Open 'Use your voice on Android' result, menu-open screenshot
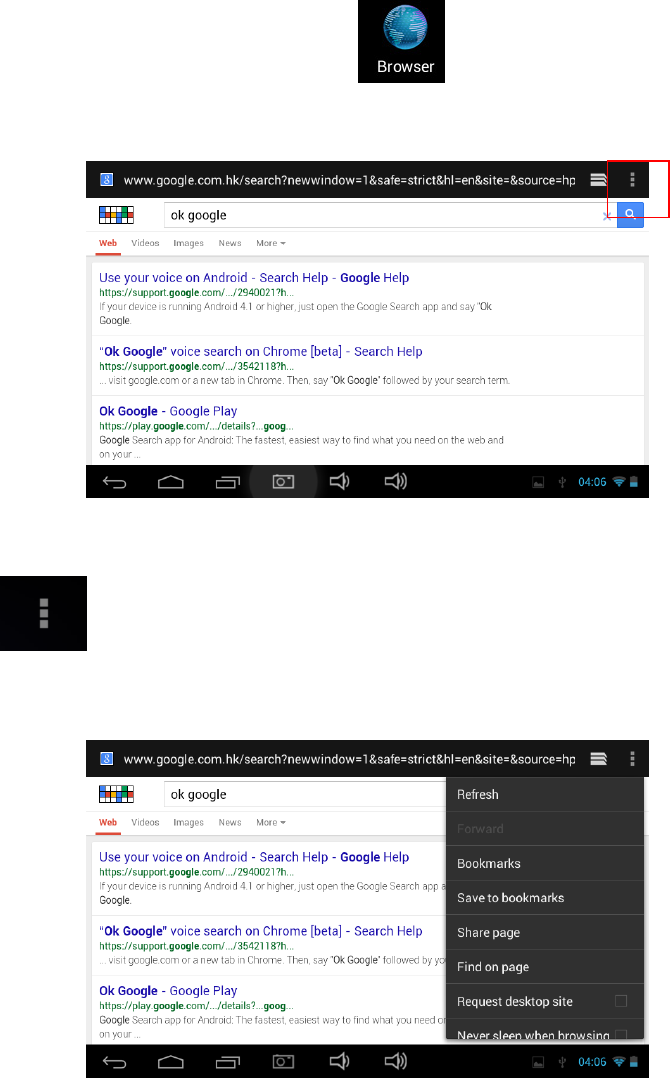The height and width of the screenshot is (1078, 670). pos(254,857)
